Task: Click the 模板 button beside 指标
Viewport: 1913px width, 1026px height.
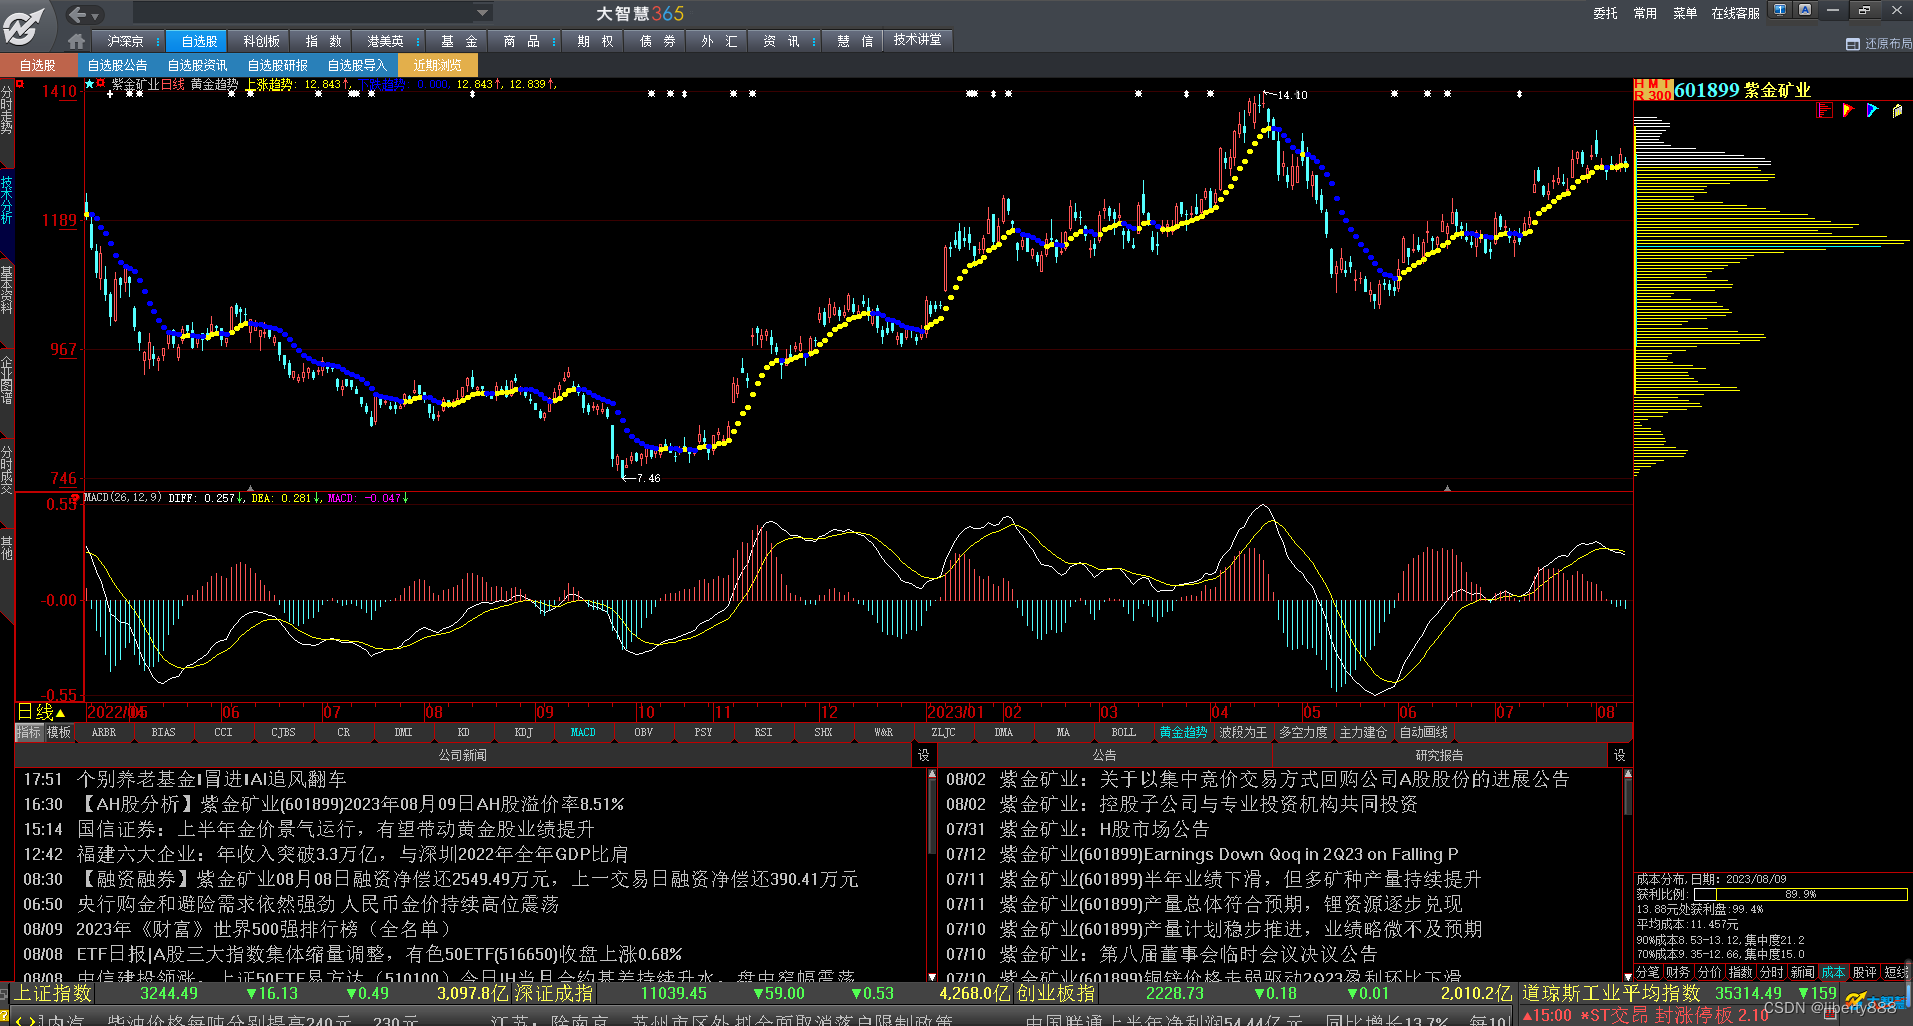Action: (x=59, y=733)
